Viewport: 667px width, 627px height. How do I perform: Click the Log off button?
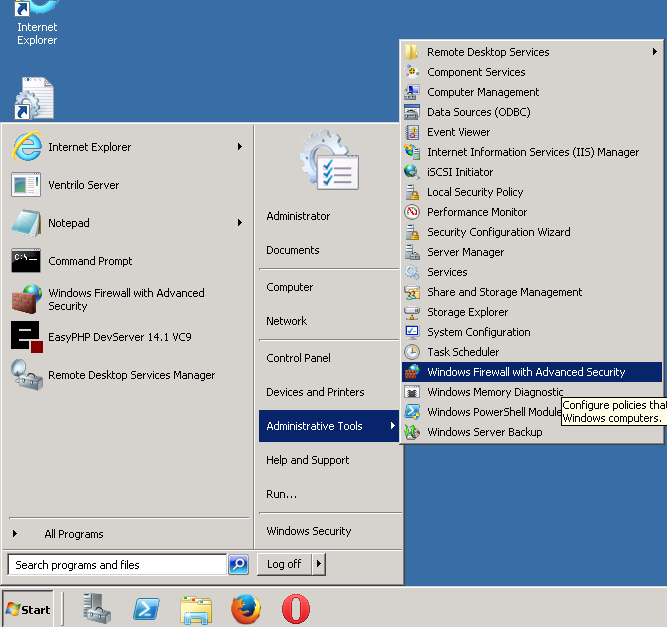tap(284, 564)
